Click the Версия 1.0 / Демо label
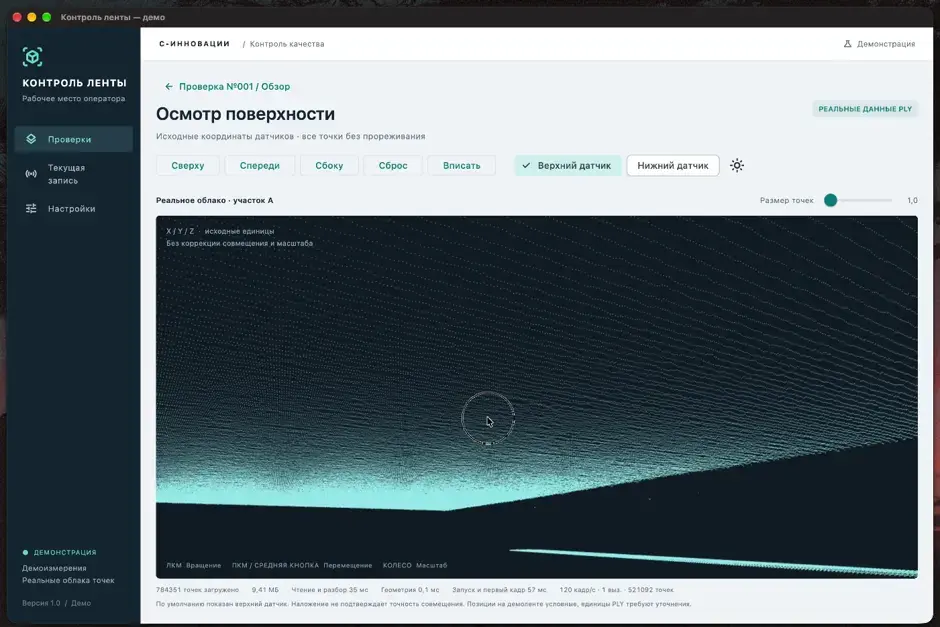The width and height of the screenshot is (940, 627). [56, 603]
